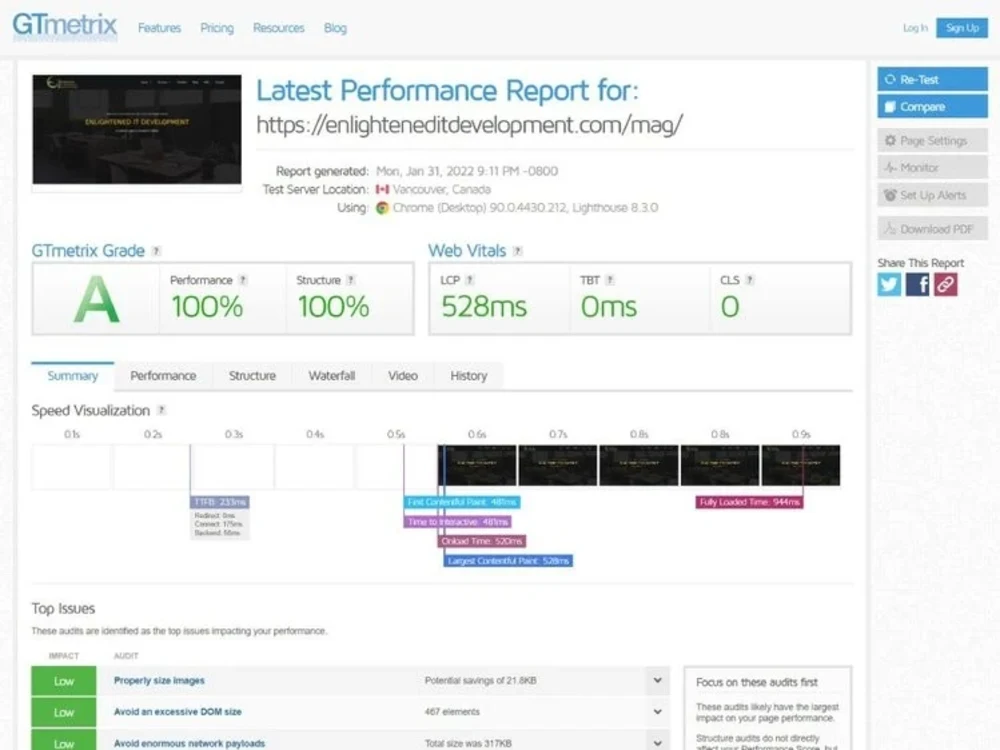1000x750 pixels.
Task: Open Page Settings
Action: [x=932, y=140]
